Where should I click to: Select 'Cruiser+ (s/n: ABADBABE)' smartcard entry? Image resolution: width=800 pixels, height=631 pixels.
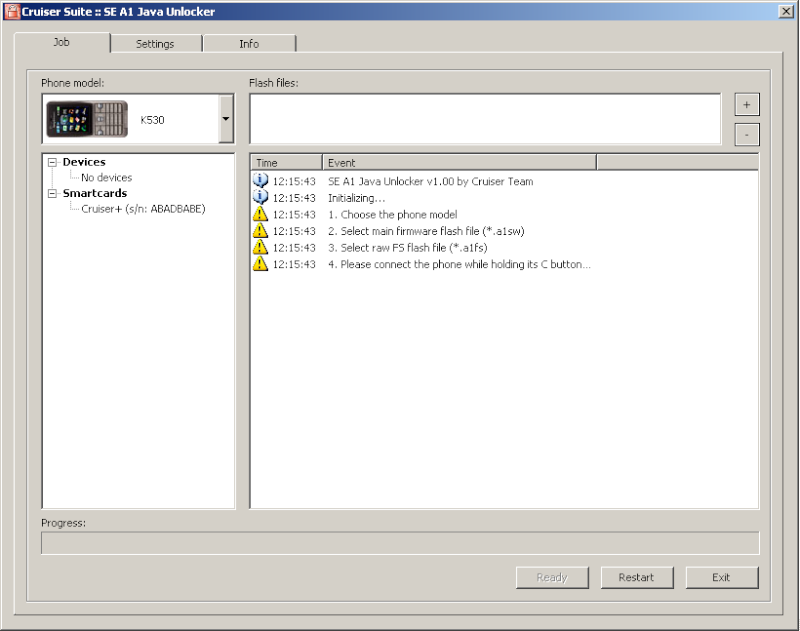pyautogui.click(x=143, y=209)
